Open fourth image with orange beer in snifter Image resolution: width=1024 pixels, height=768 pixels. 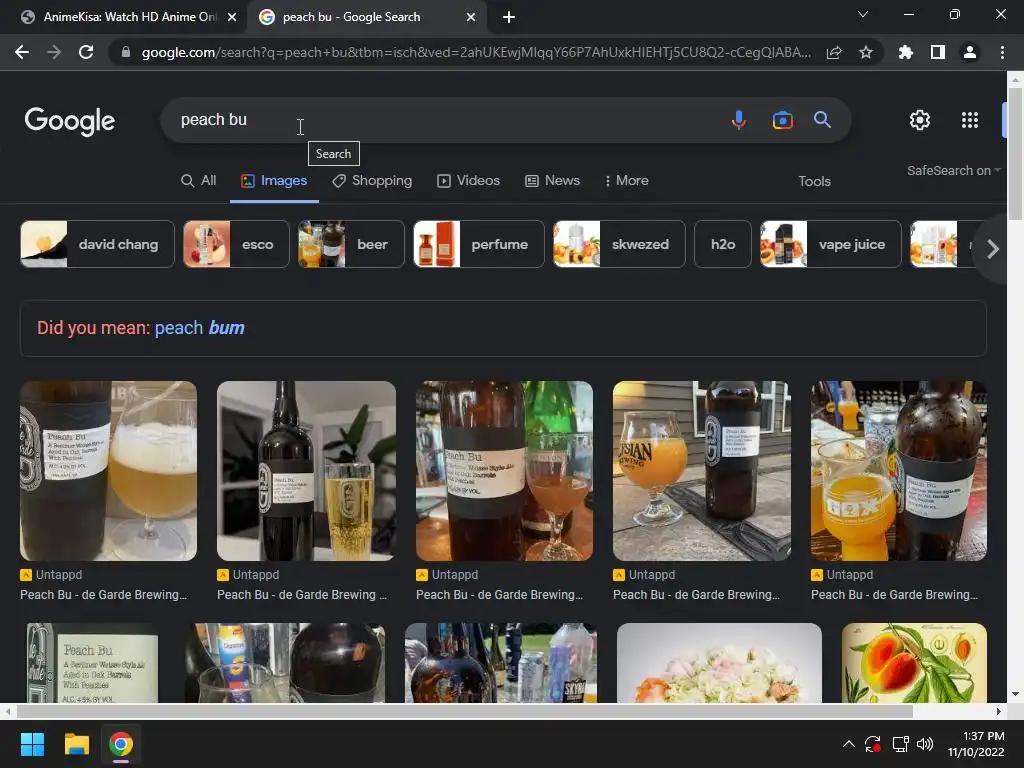702,471
